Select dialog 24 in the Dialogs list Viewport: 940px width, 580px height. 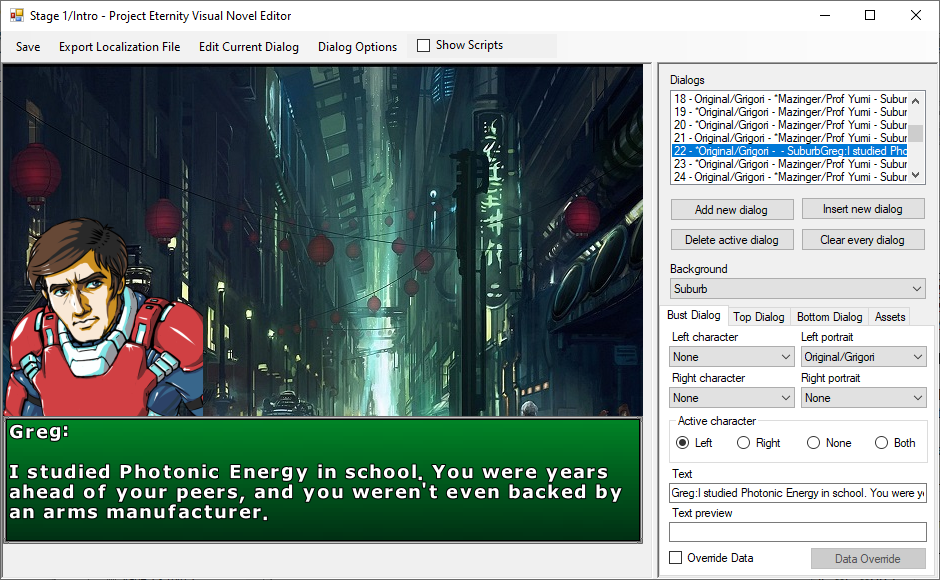(790, 177)
